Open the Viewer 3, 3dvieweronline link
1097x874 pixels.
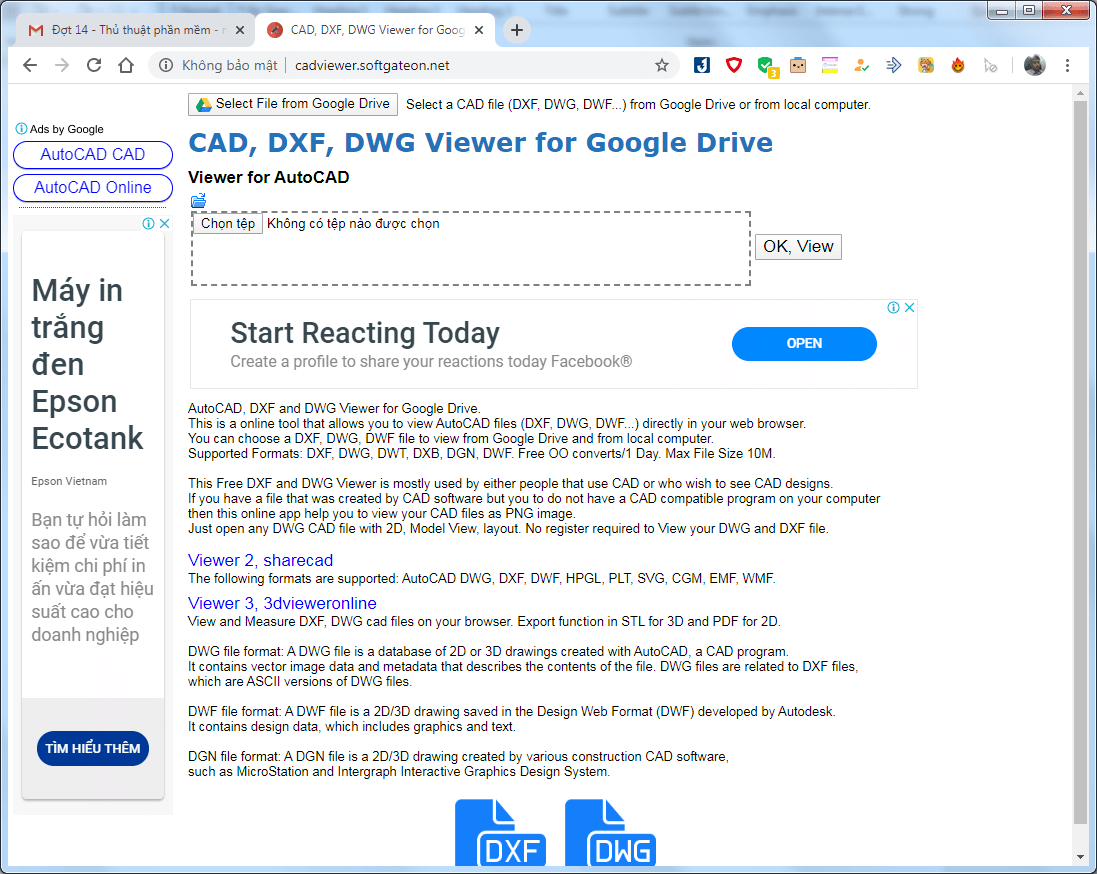point(282,603)
